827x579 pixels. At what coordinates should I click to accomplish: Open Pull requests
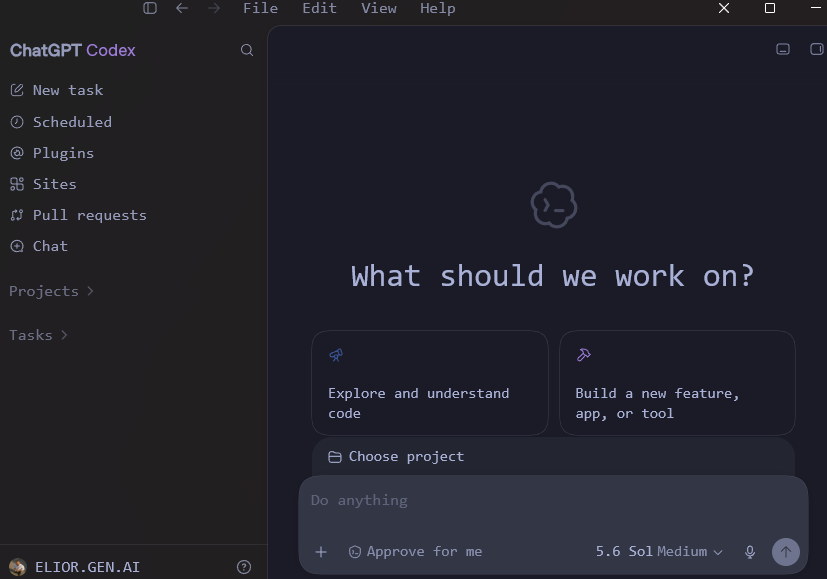pos(90,215)
